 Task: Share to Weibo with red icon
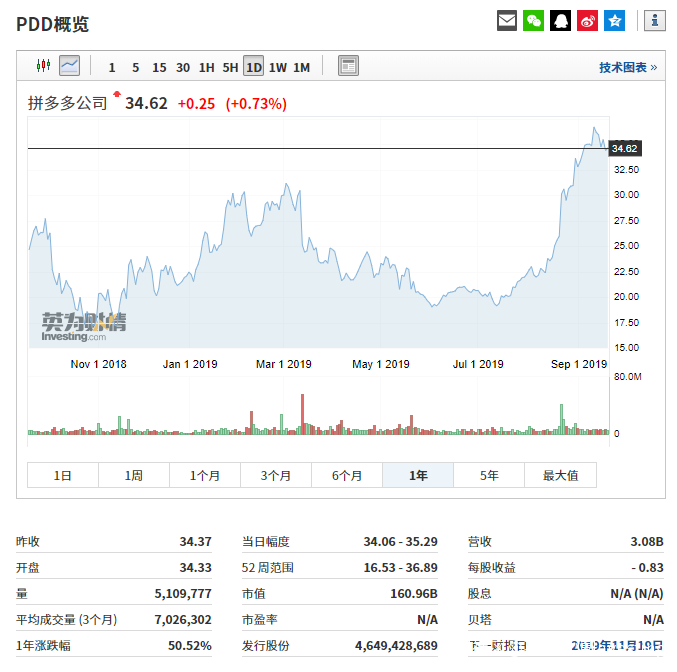(x=587, y=20)
